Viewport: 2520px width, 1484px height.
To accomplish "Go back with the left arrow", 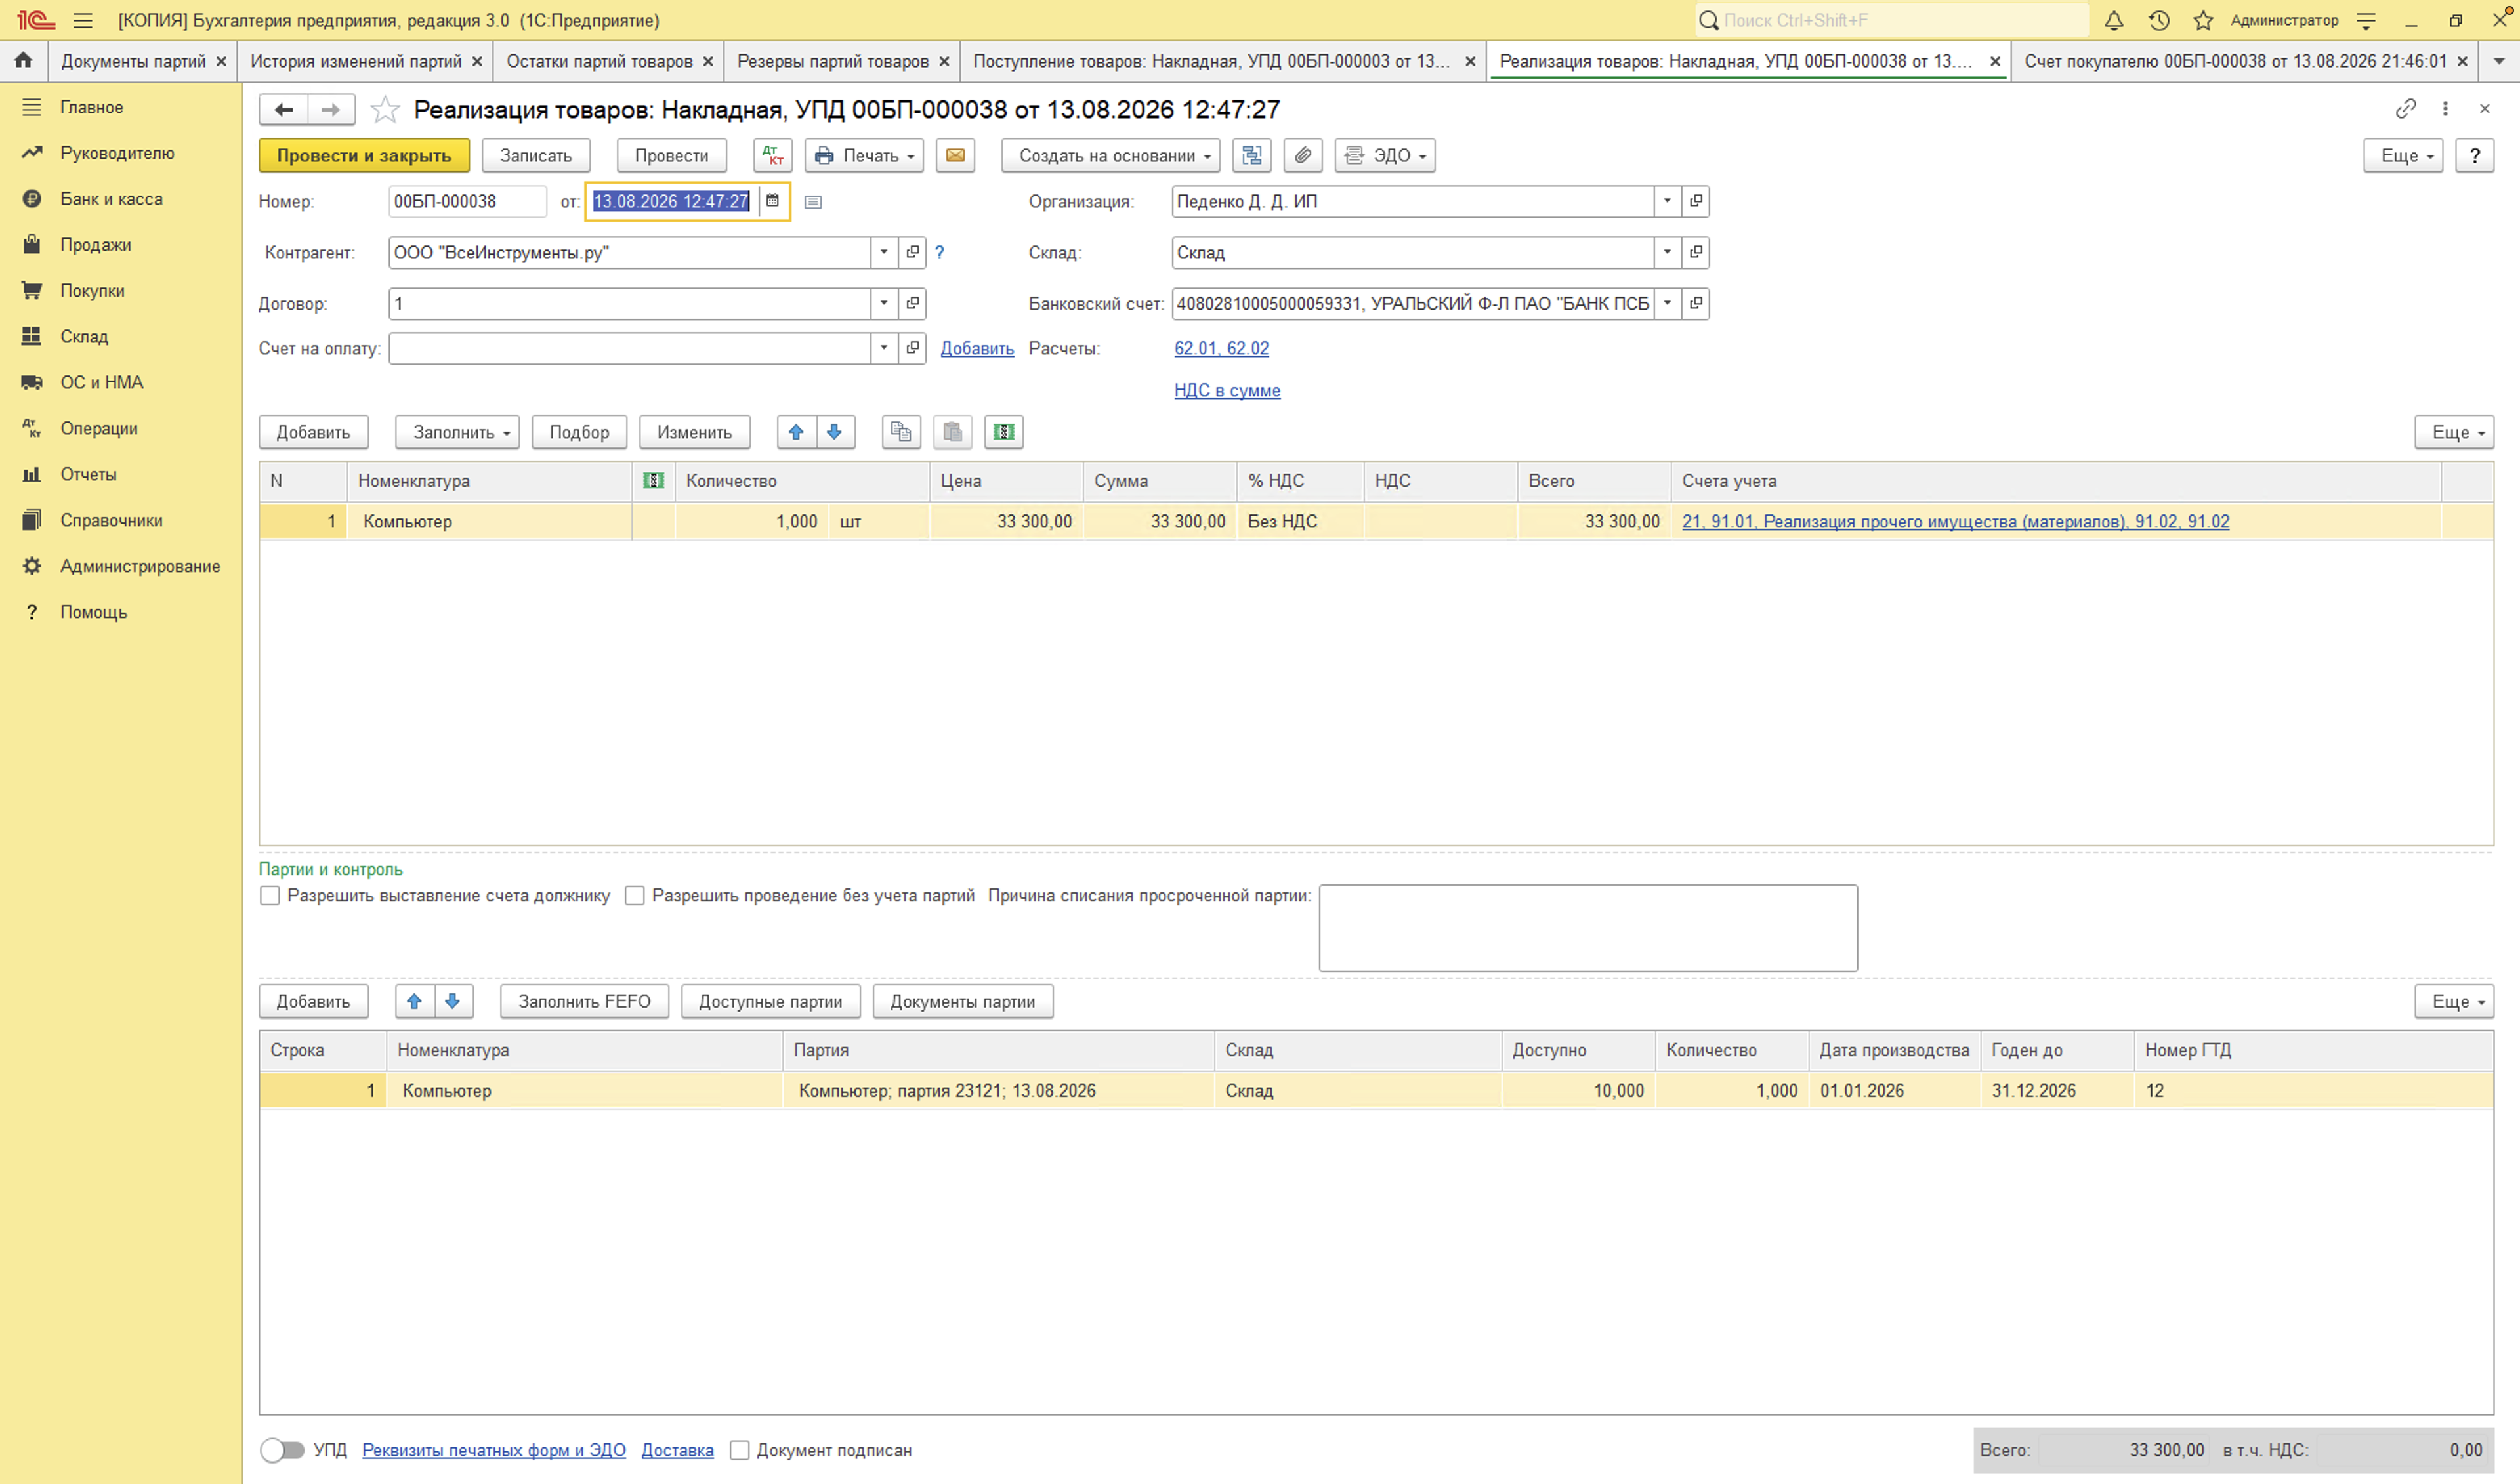I will point(284,109).
